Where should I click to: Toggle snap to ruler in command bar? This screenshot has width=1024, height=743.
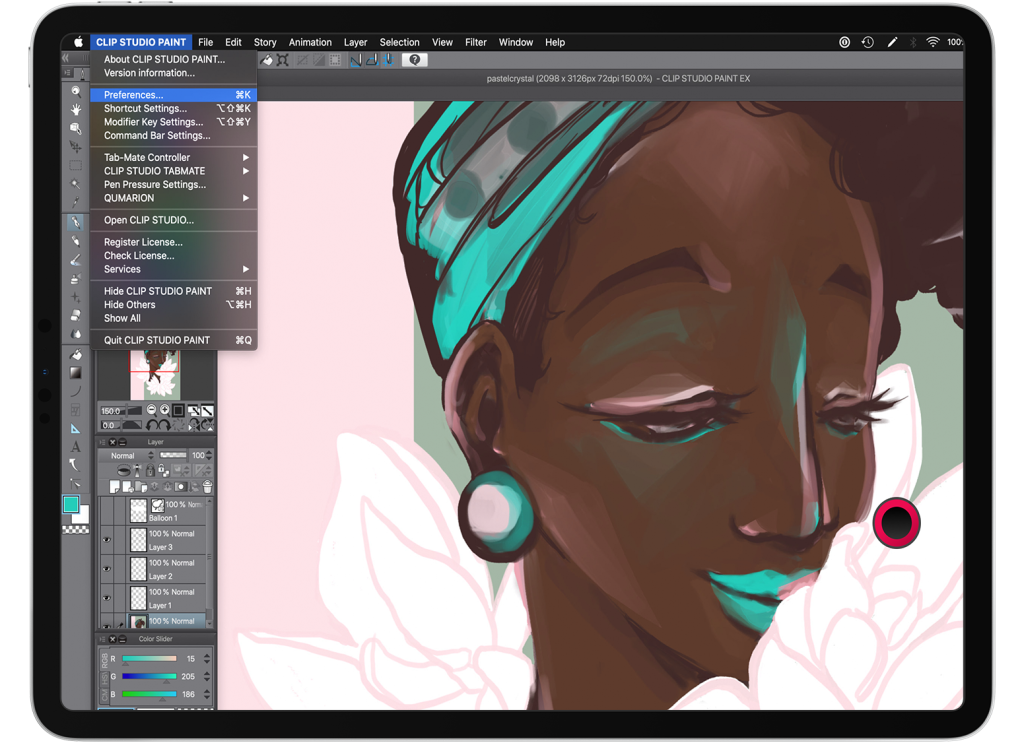[x=356, y=60]
